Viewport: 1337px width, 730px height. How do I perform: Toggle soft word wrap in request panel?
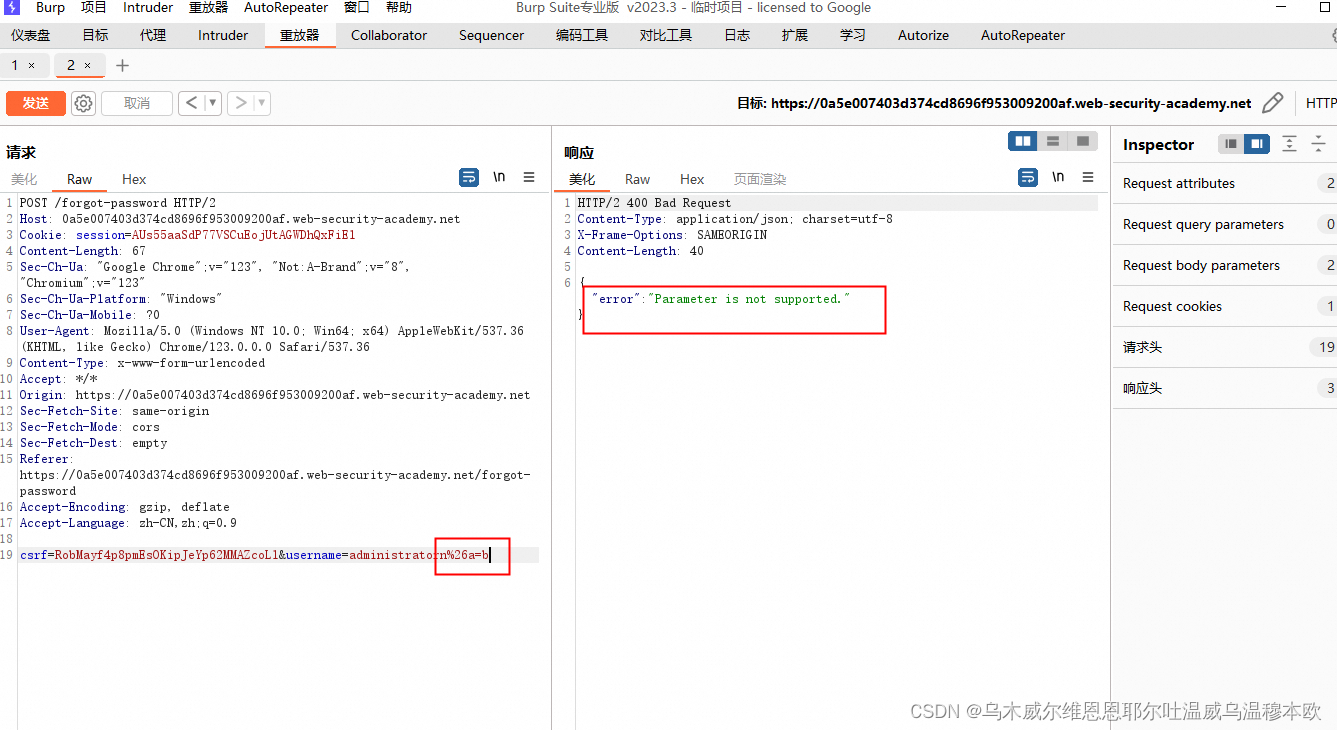[x=469, y=177]
